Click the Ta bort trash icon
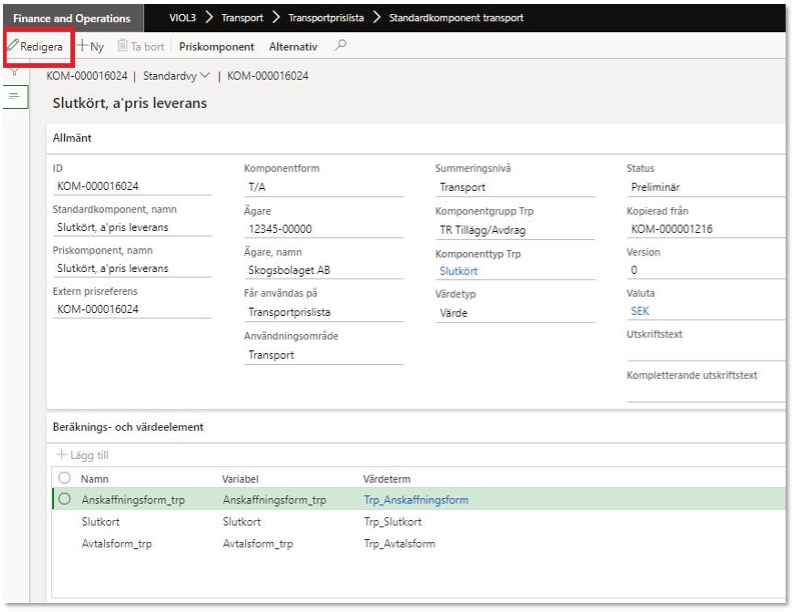 [124, 46]
